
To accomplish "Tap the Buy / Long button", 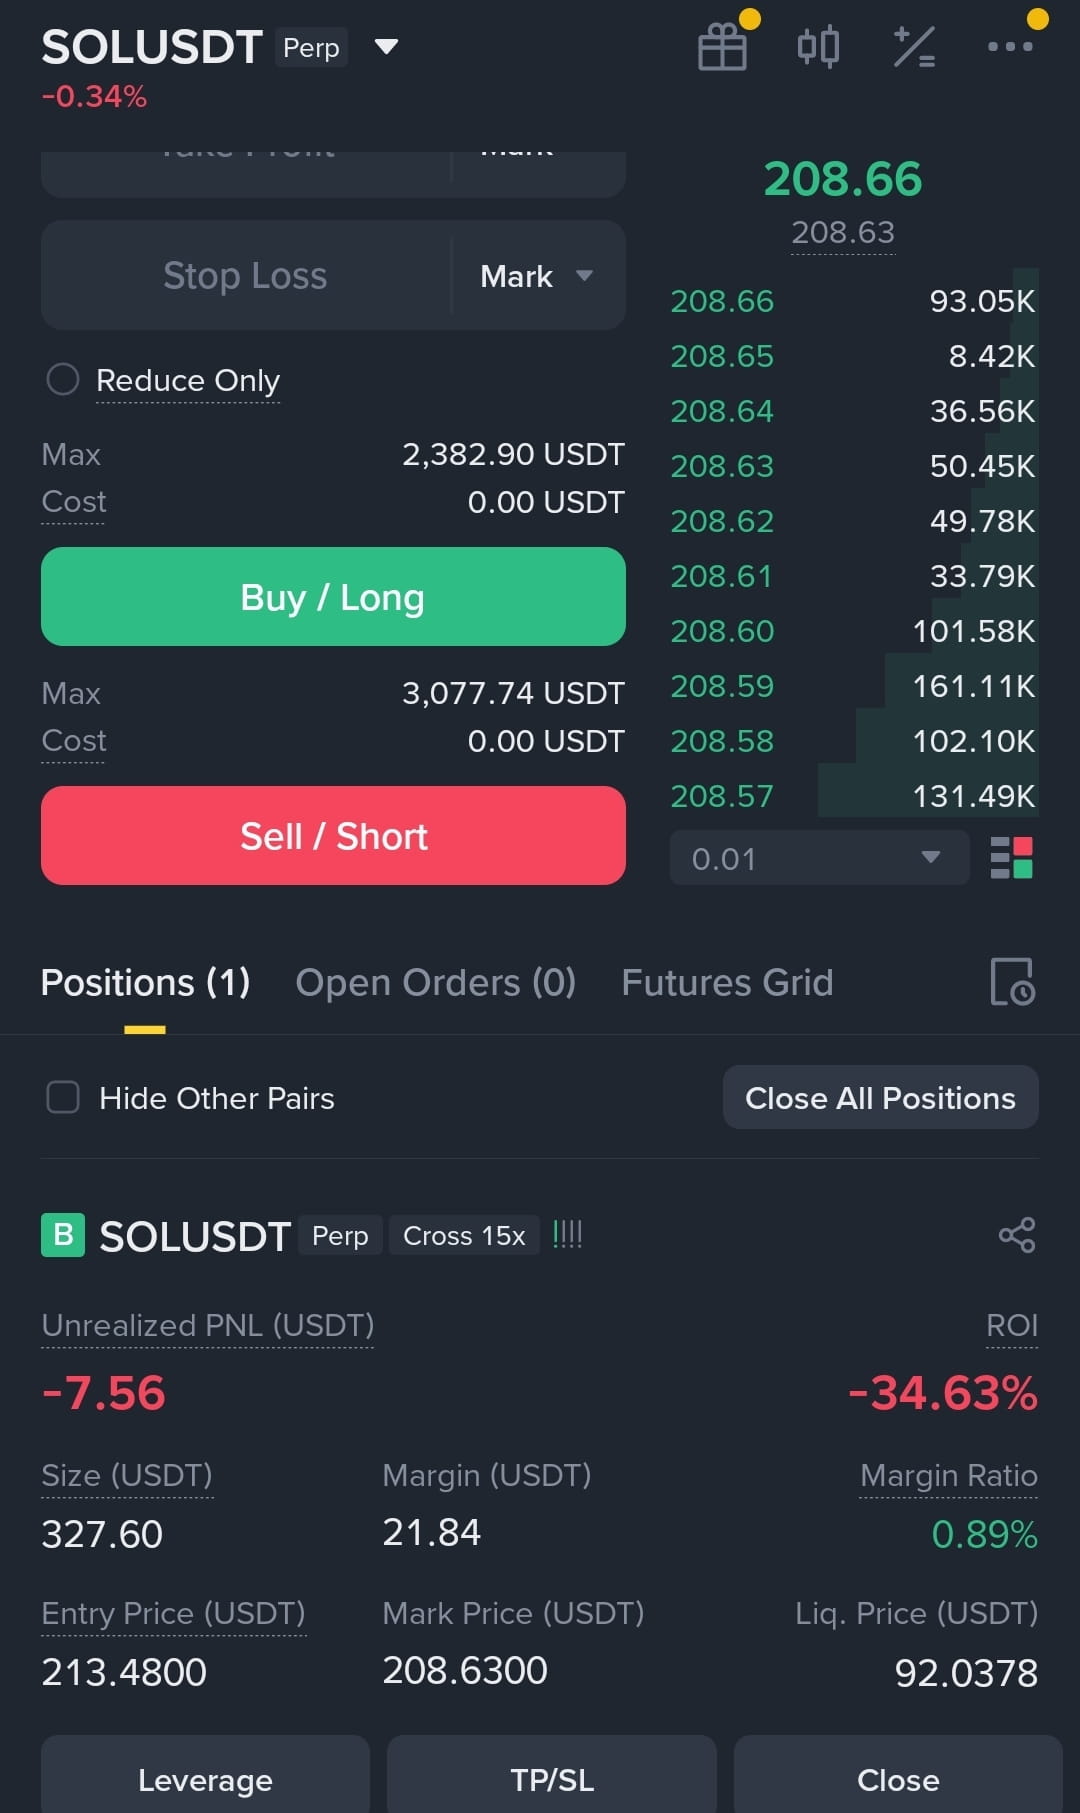I will pos(333,597).
